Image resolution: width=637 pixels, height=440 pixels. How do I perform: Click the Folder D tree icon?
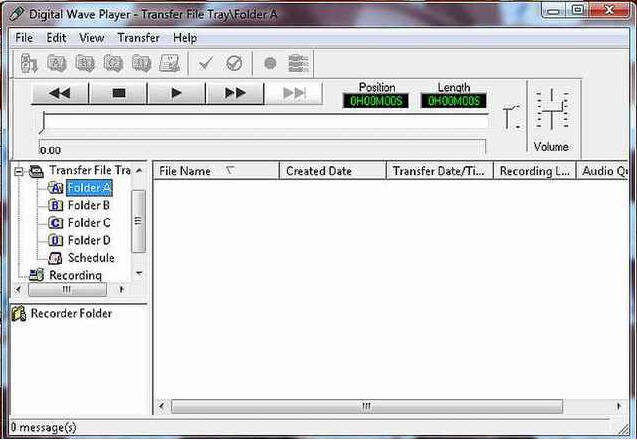click(x=56, y=240)
